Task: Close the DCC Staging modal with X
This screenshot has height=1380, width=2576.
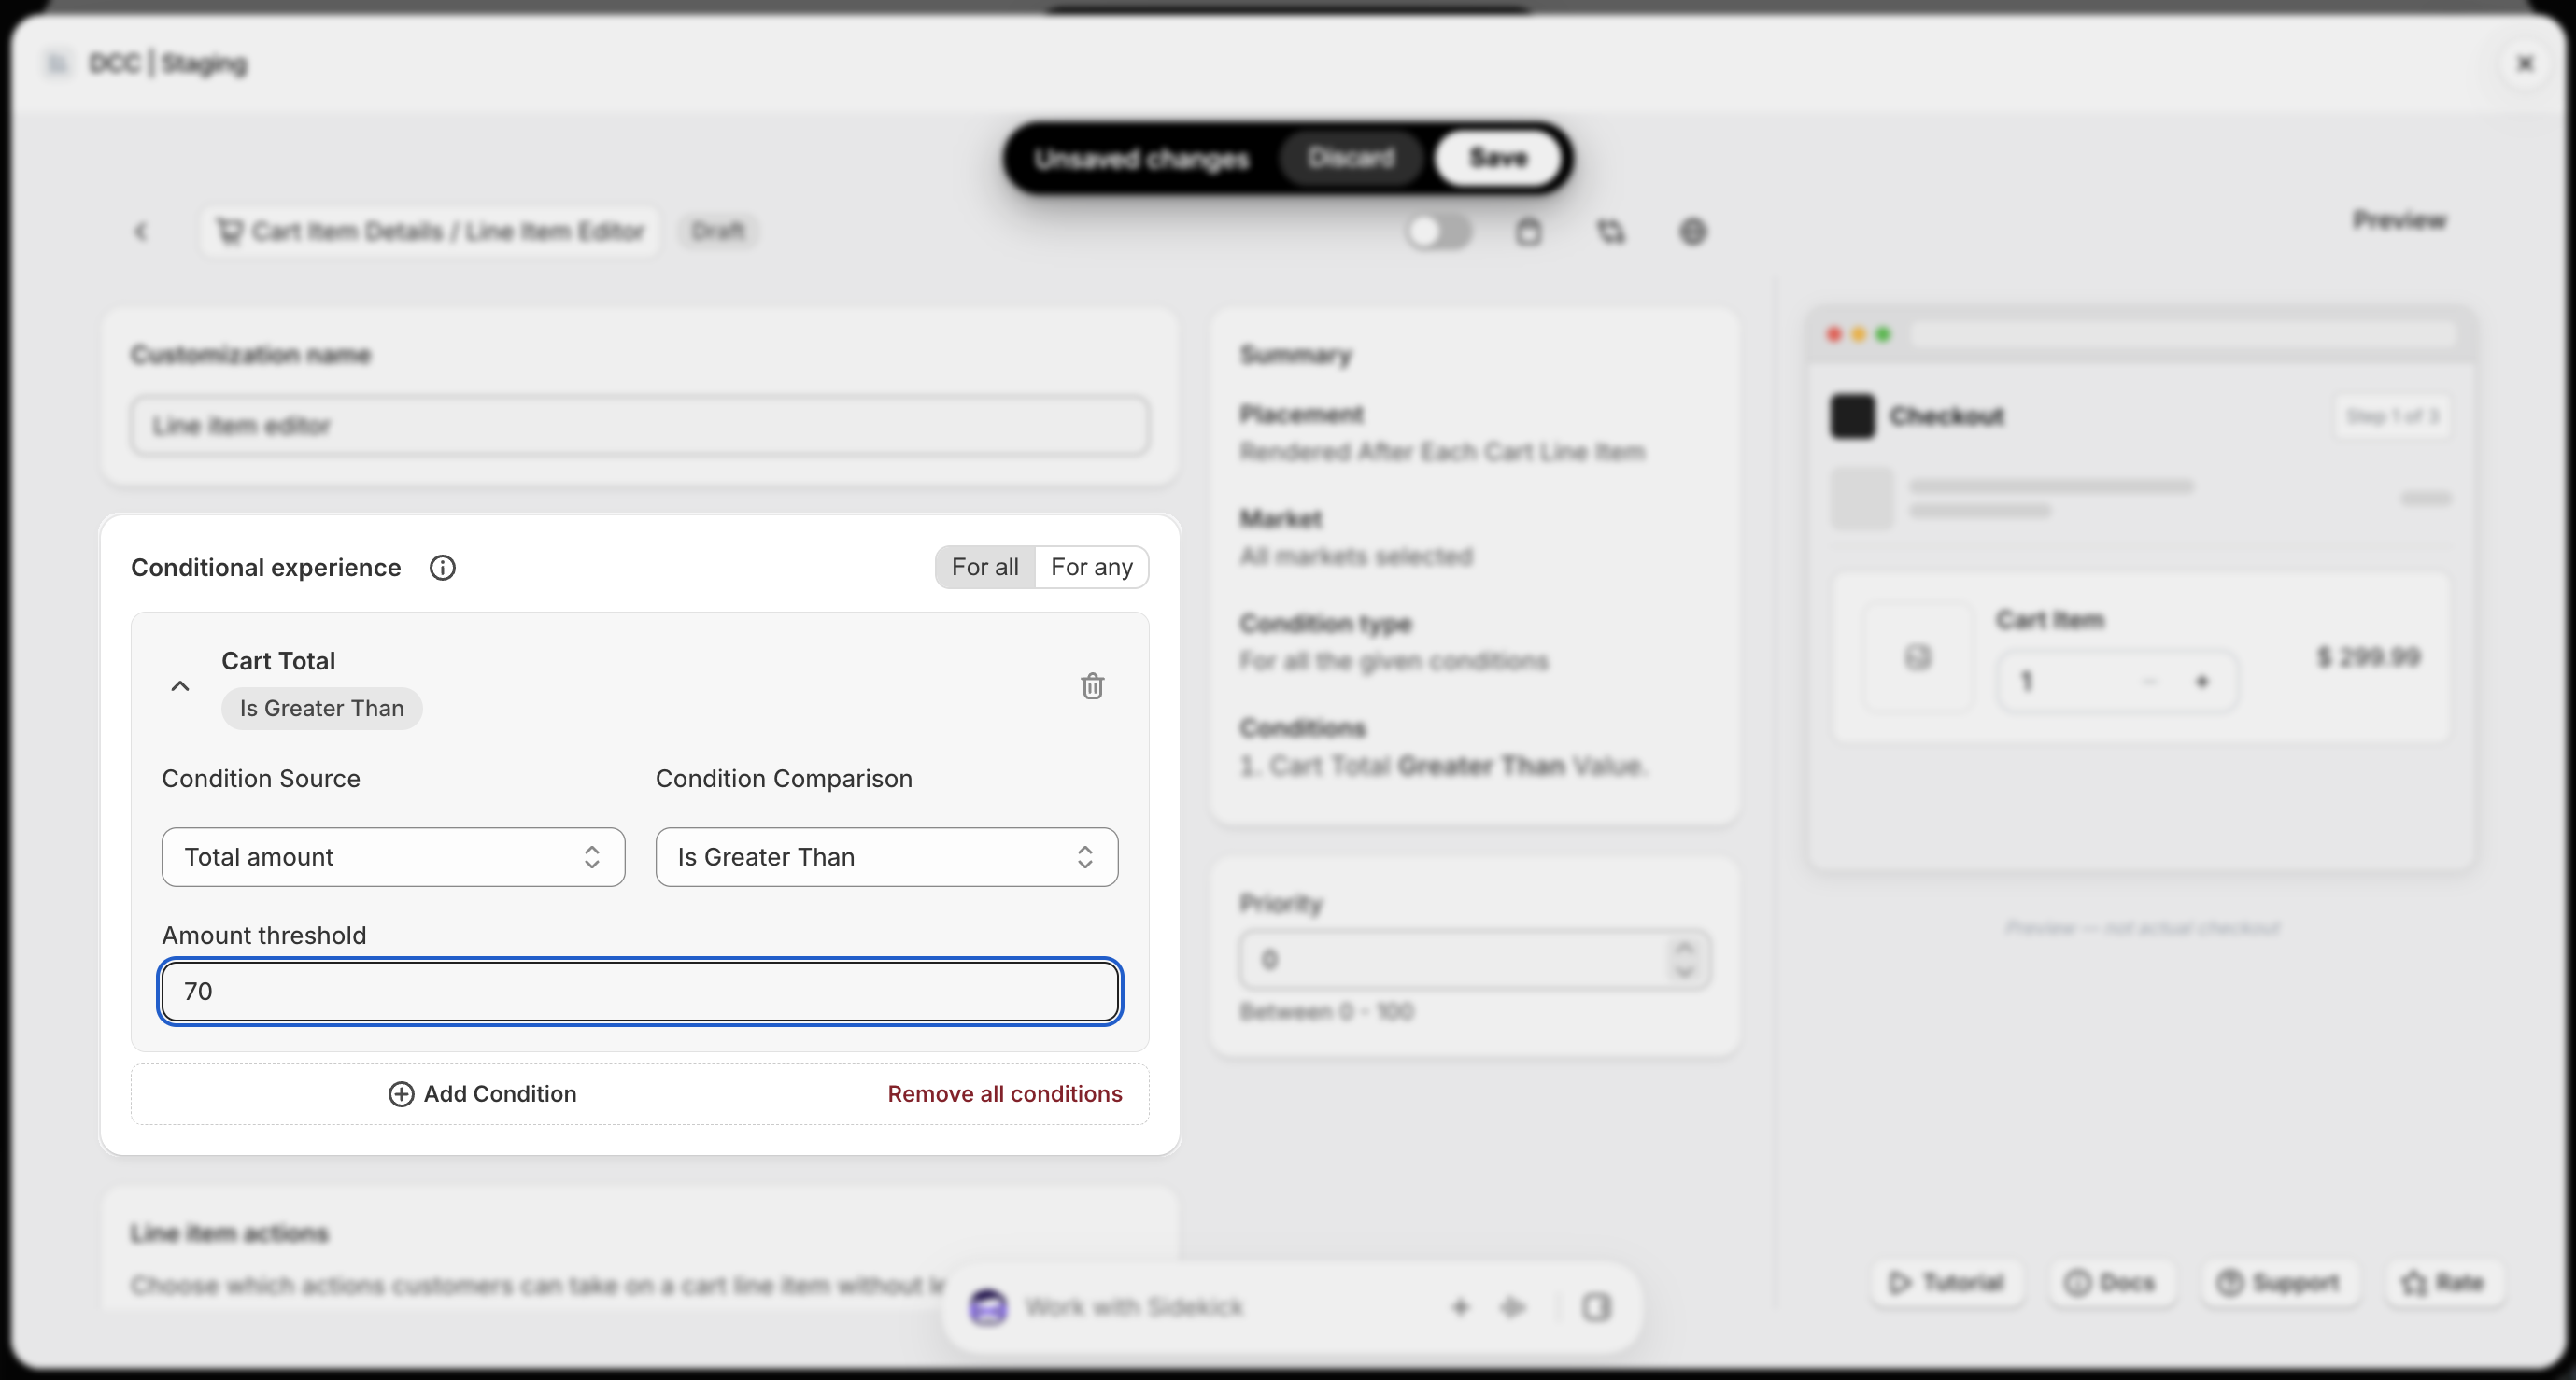Action: [x=2525, y=64]
